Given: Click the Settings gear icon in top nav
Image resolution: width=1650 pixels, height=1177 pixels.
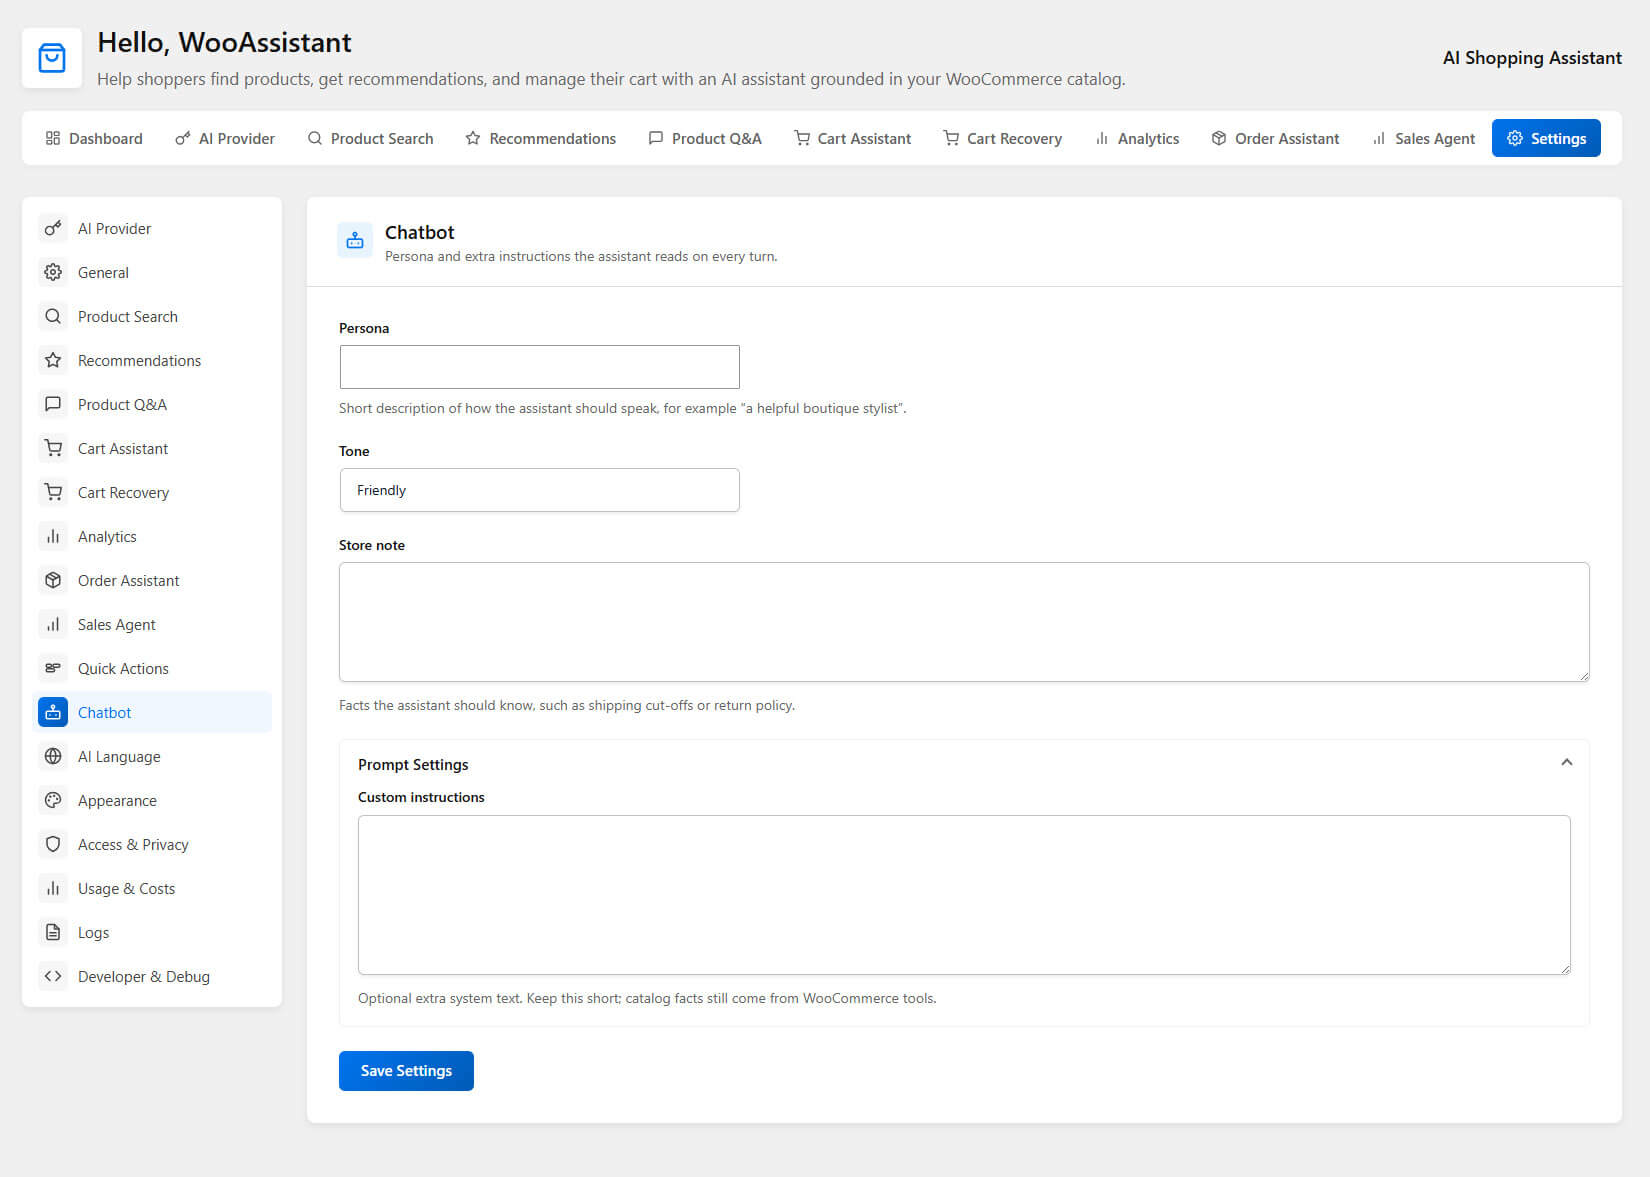Looking at the screenshot, I should tap(1515, 138).
